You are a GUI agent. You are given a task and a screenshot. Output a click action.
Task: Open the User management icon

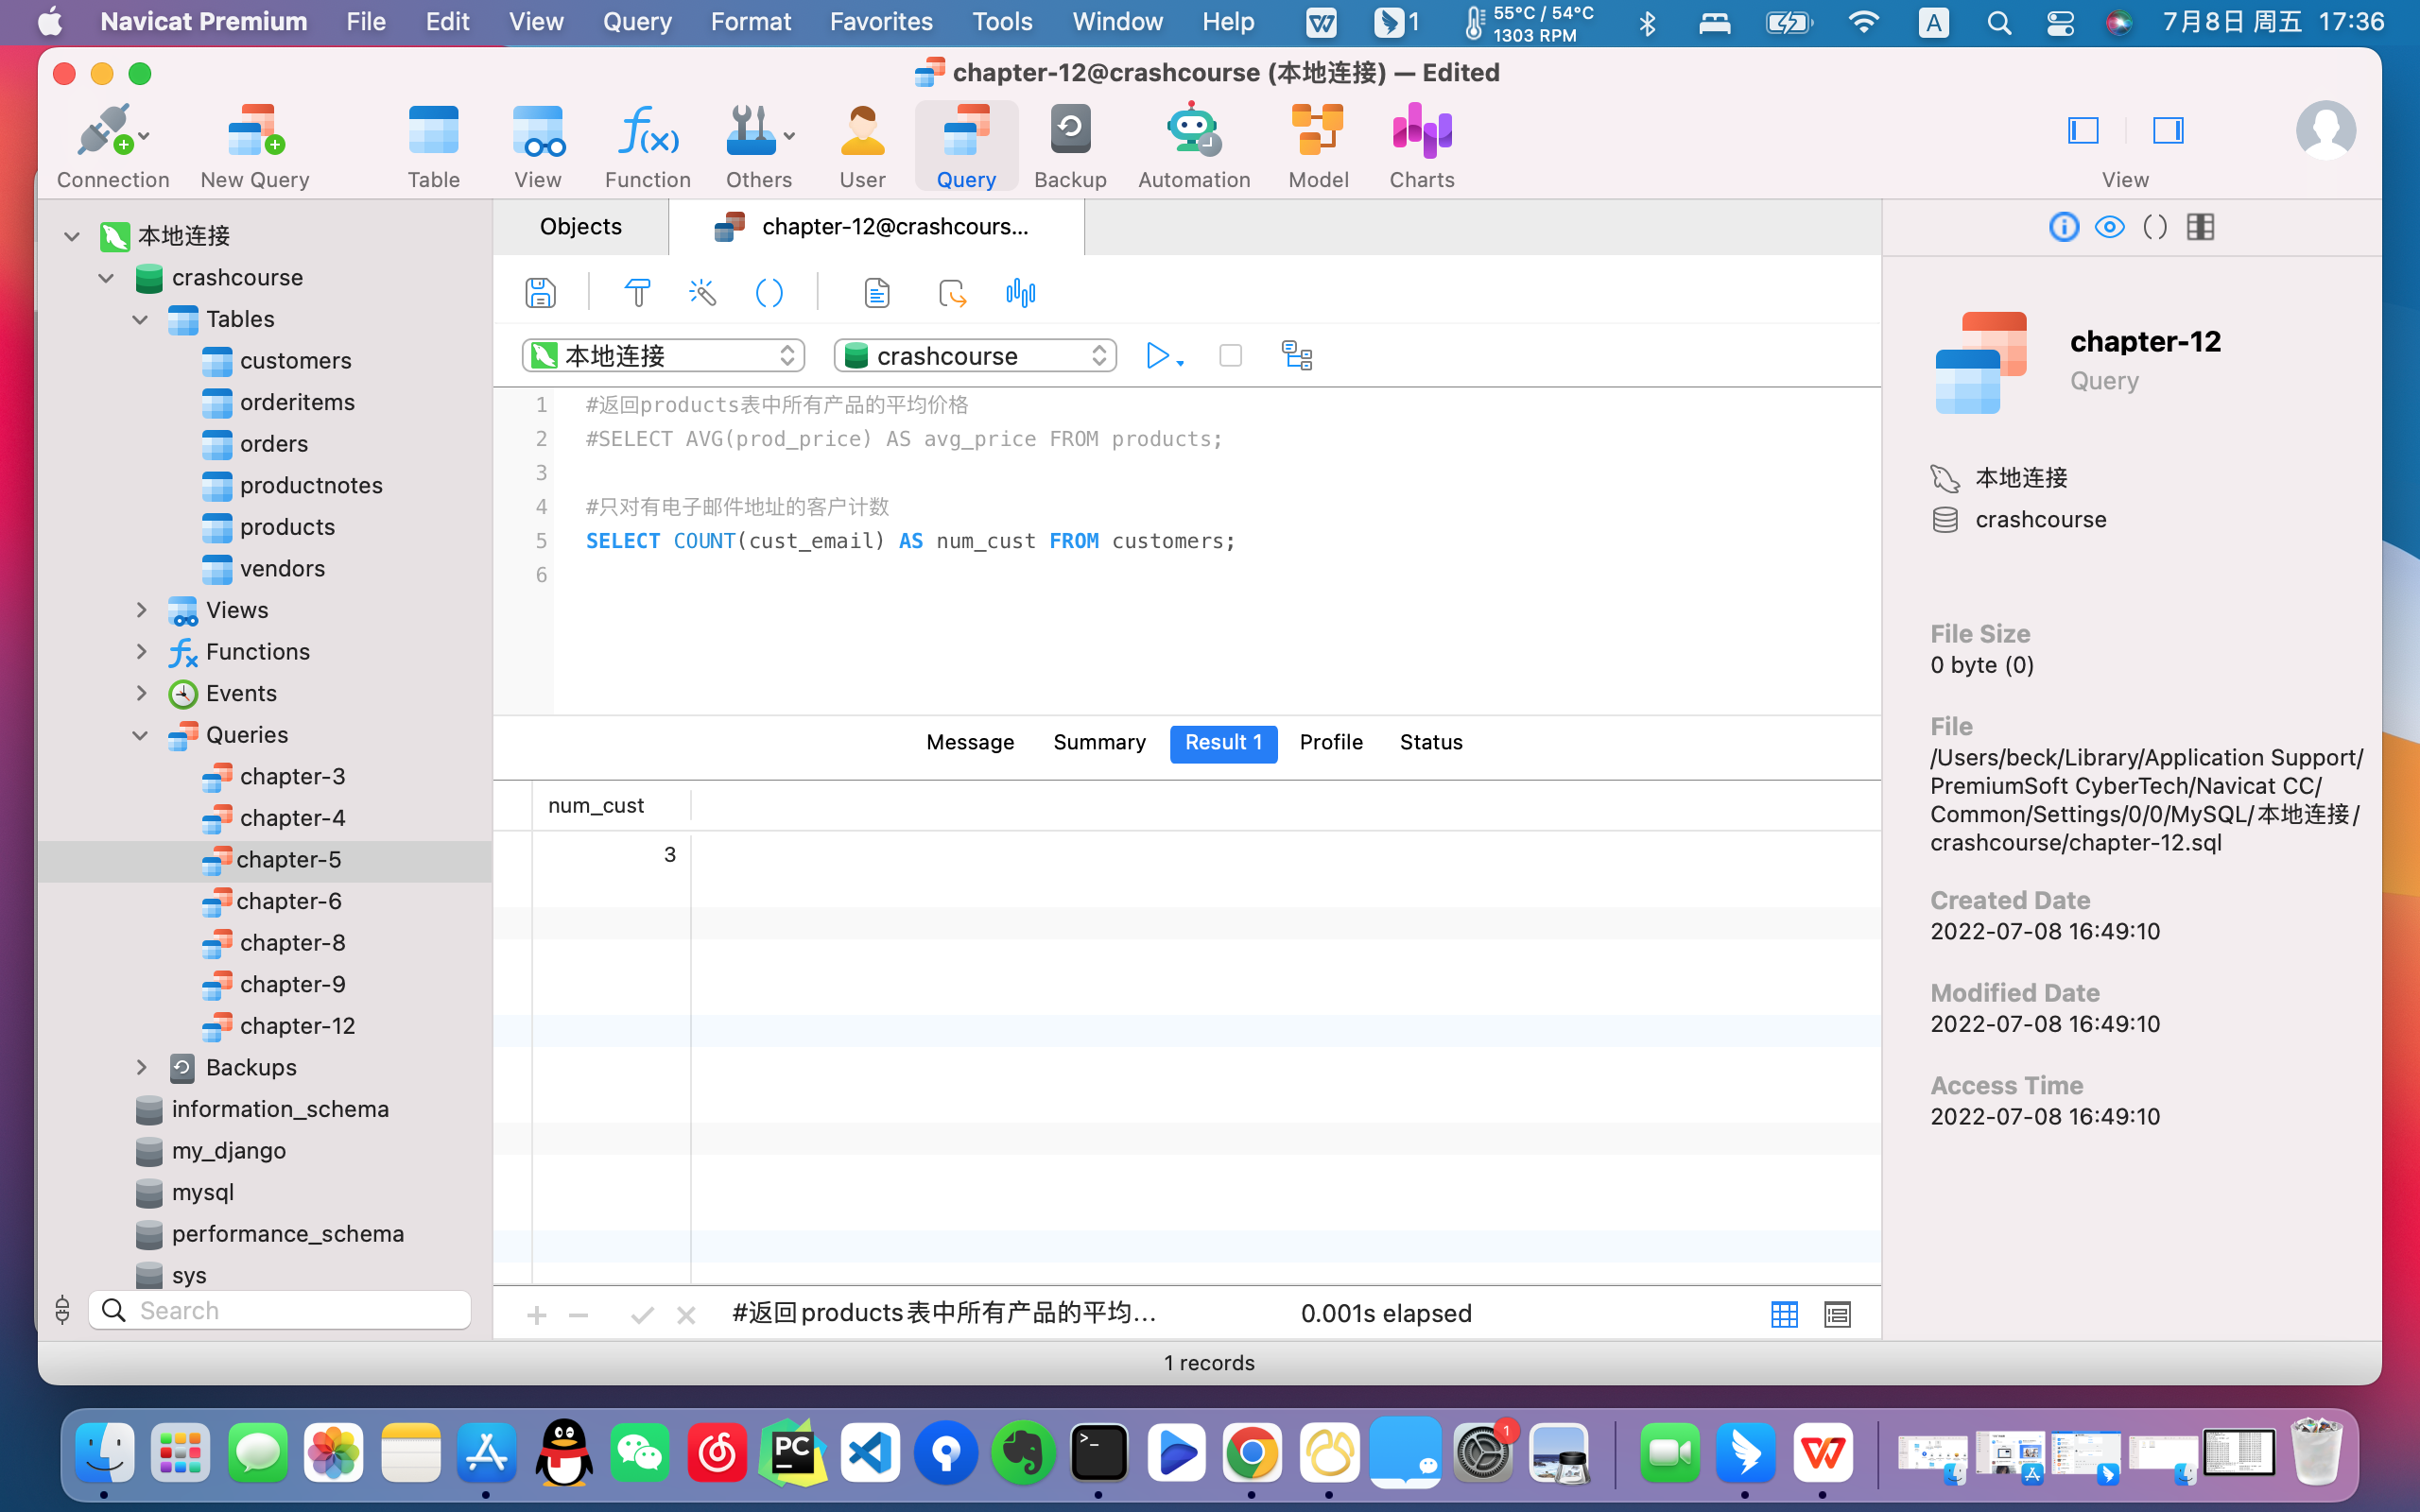click(862, 132)
